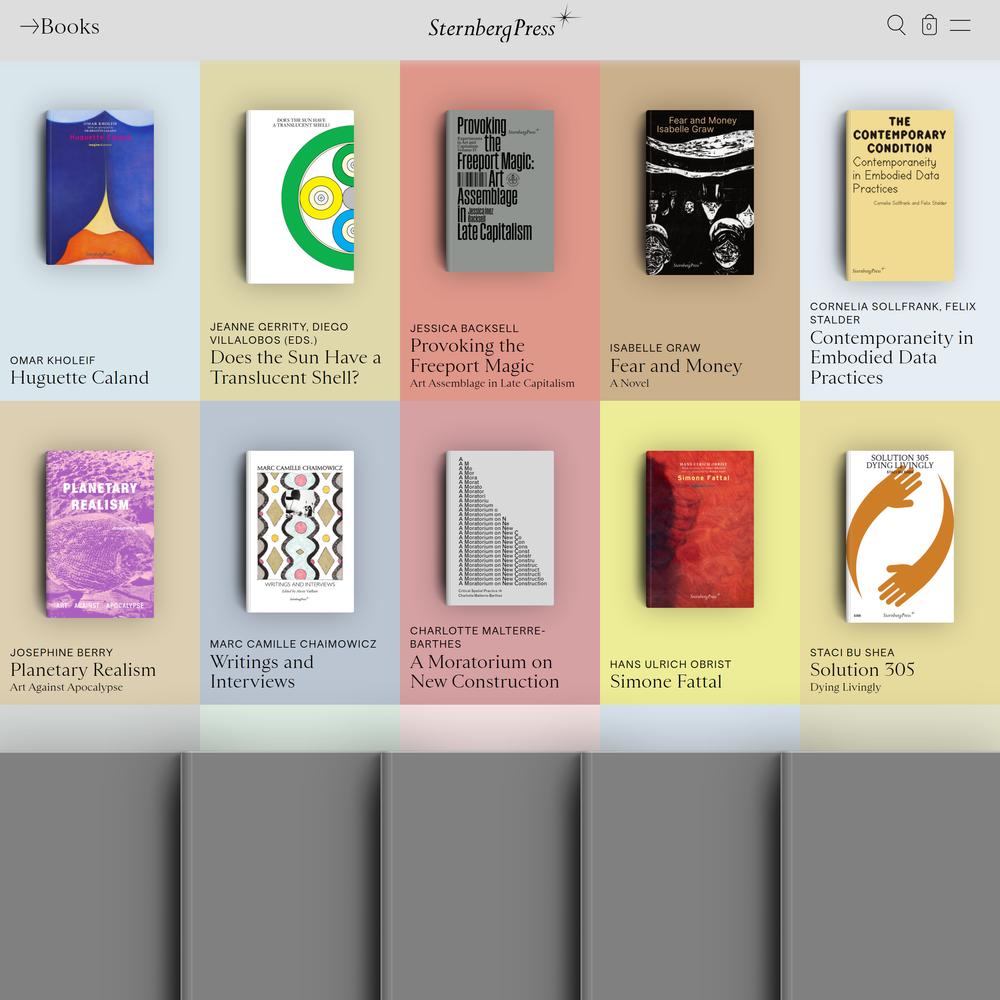This screenshot has height=1000, width=1000.
Task: Click the 'Provoking the Freeport Magic' title
Action: tap(472, 355)
